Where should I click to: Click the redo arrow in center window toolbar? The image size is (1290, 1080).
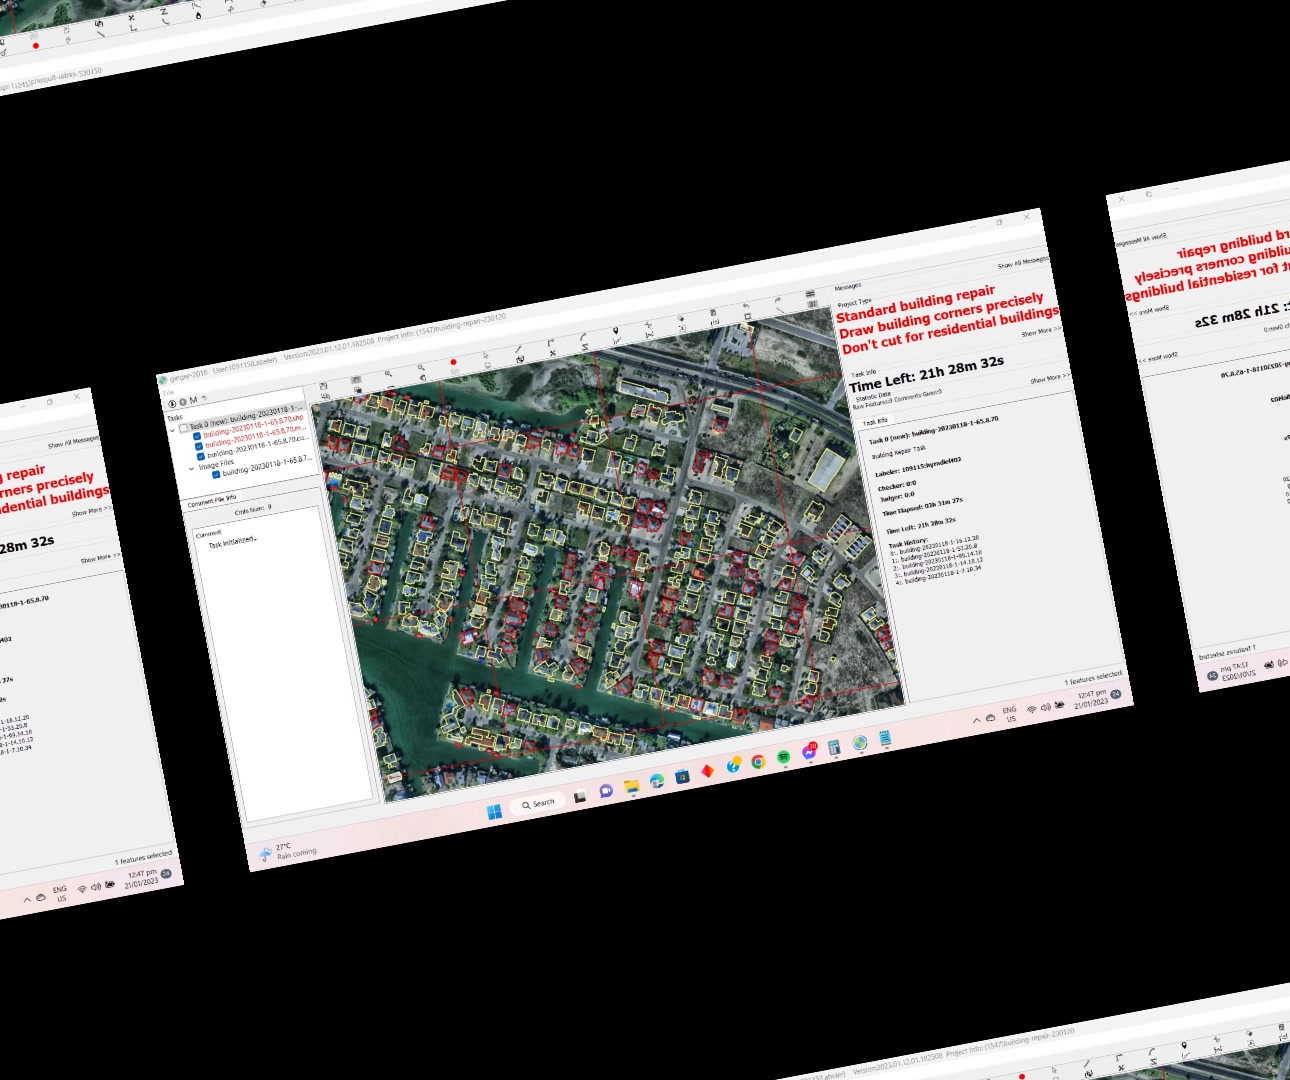pos(777,300)
